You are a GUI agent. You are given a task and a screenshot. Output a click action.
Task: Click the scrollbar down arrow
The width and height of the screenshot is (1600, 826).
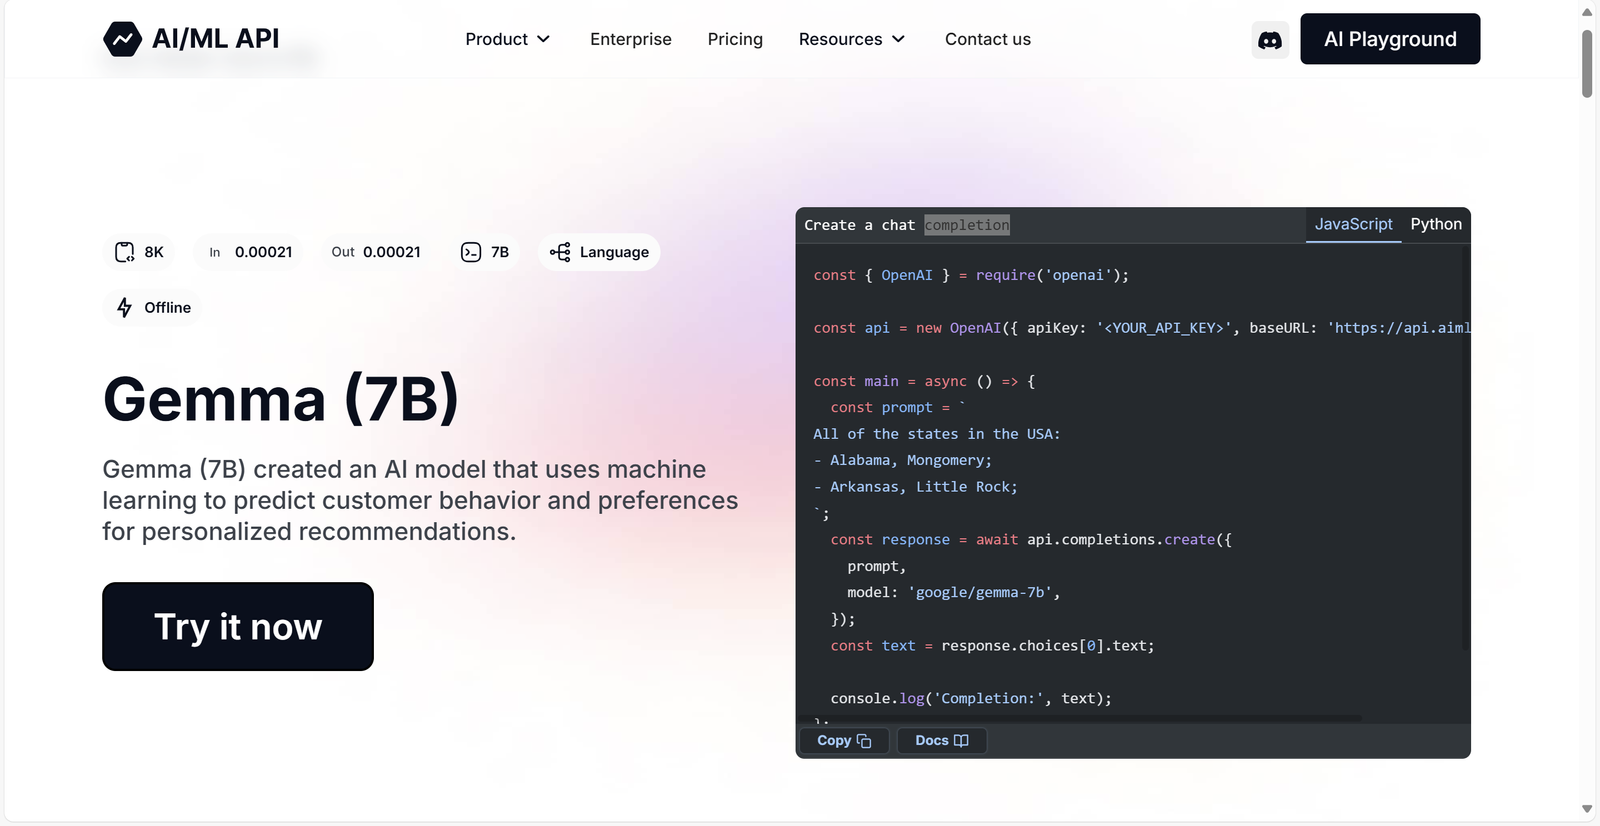coord(1587,809)
